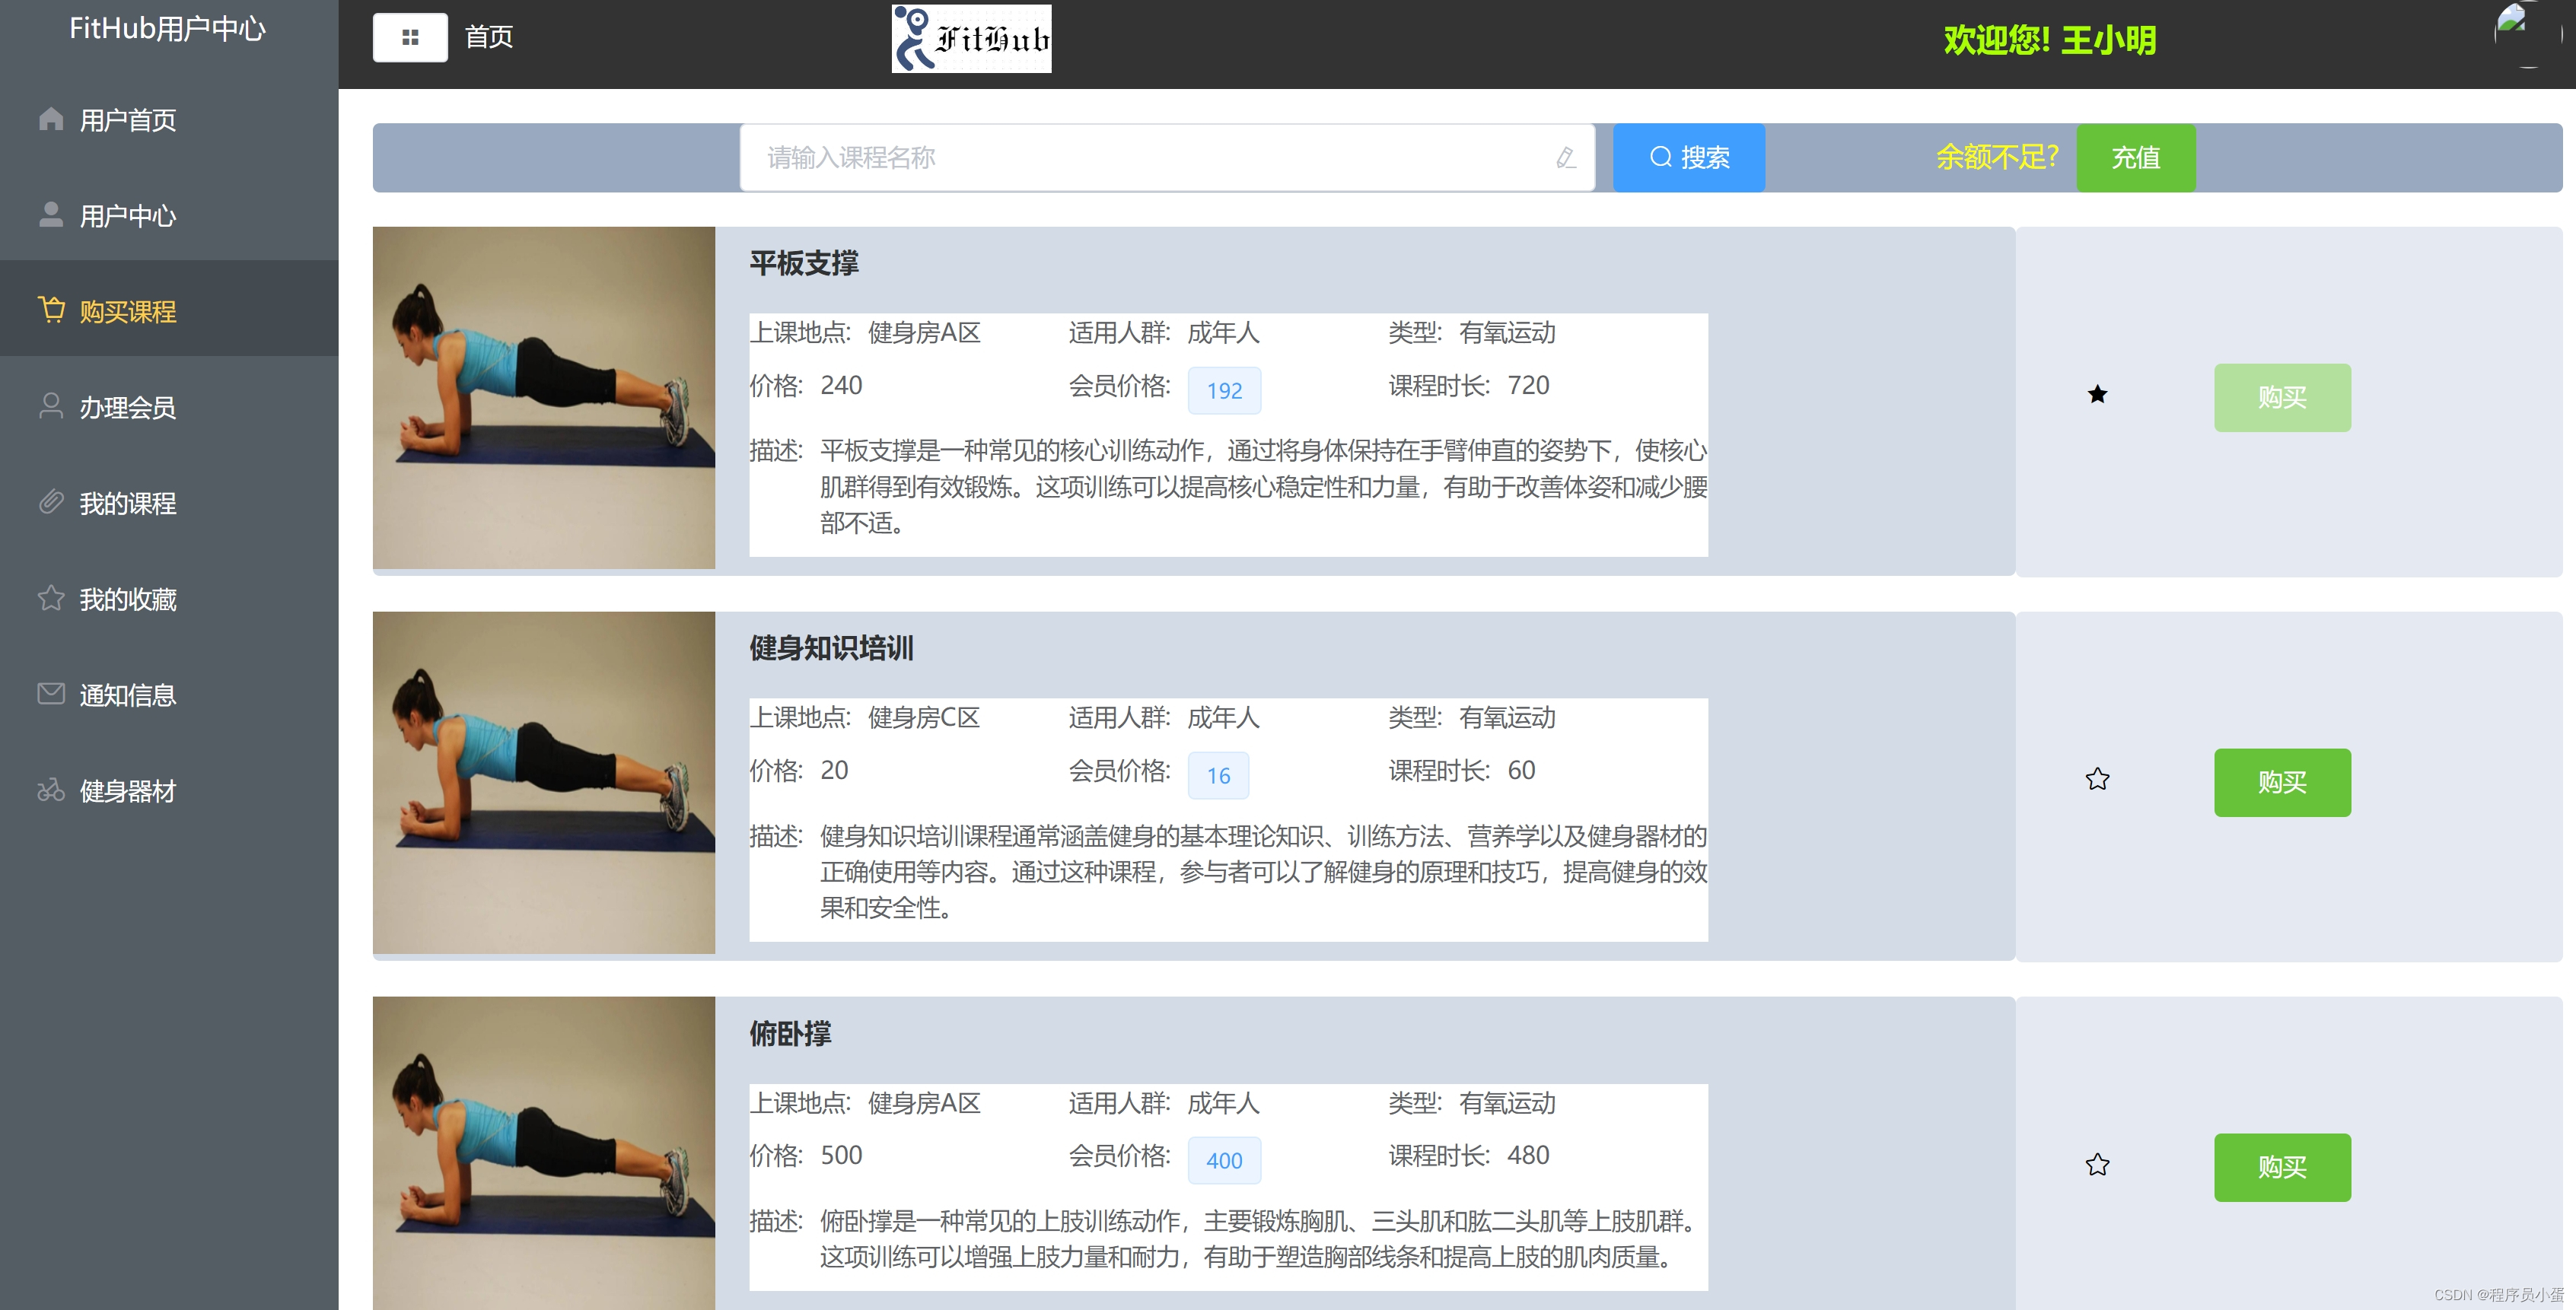Click the grid menu toggle icon
Image resolution: width=2576 pixels, height=1310 pixels.
(410, 38)
